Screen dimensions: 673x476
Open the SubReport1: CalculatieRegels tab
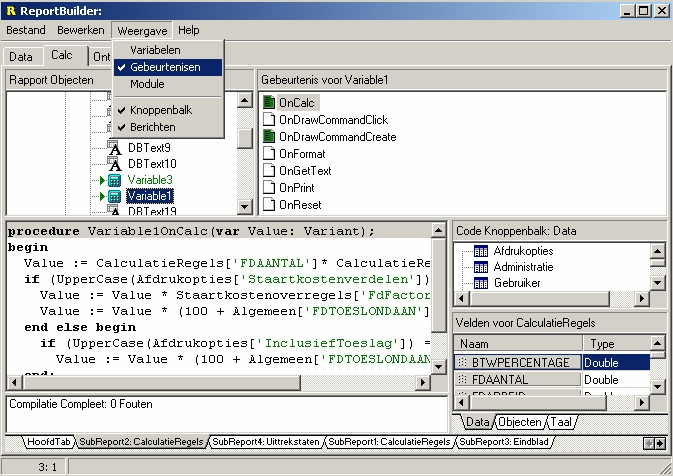389,442
